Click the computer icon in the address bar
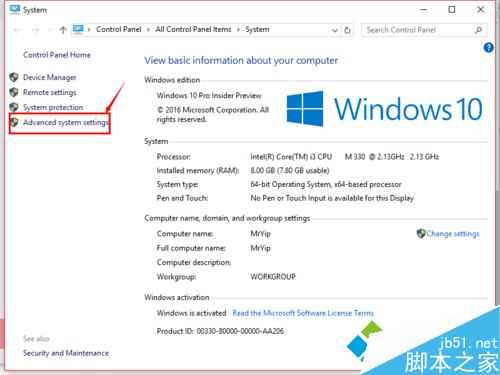The image size is (500, 375). pyautogui.click(x=78, y=30)
